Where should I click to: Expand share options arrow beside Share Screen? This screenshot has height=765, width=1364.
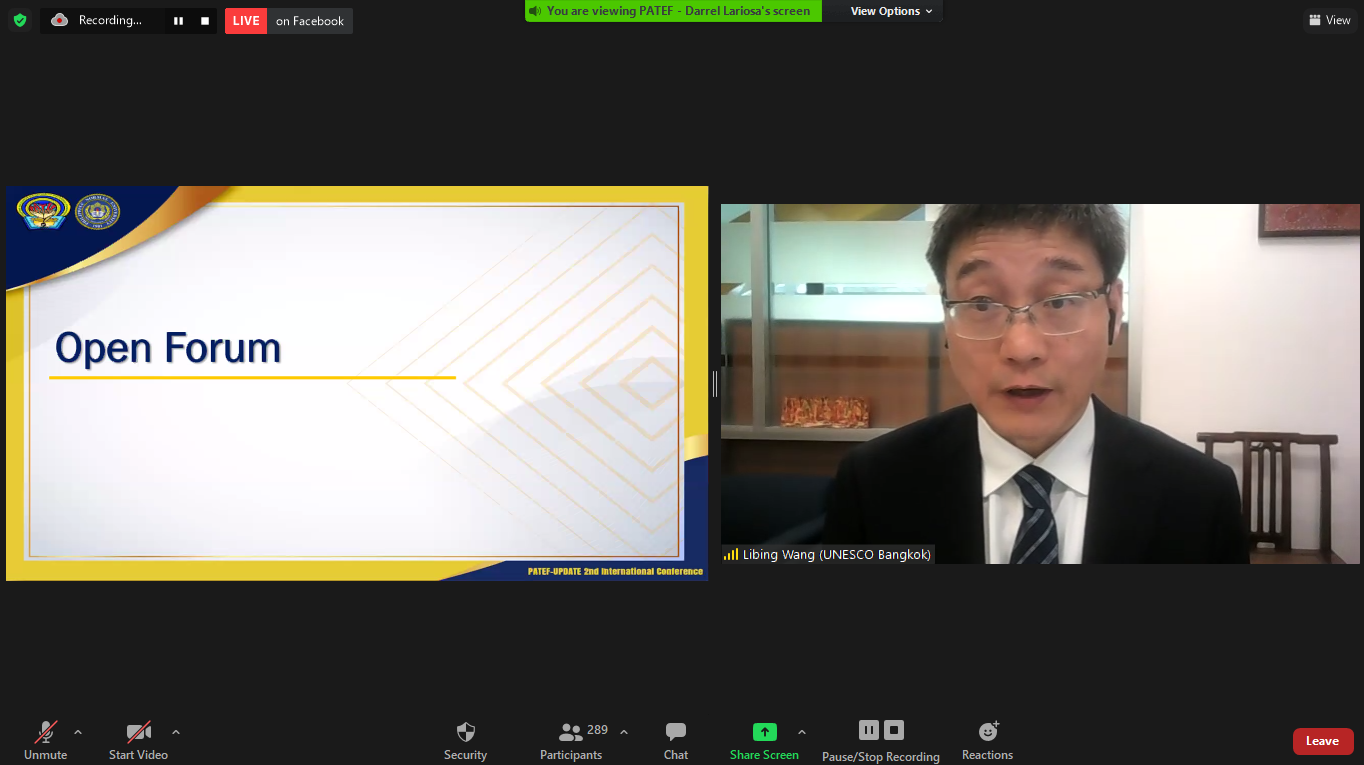pyautogui.click(x=802, y=732)
